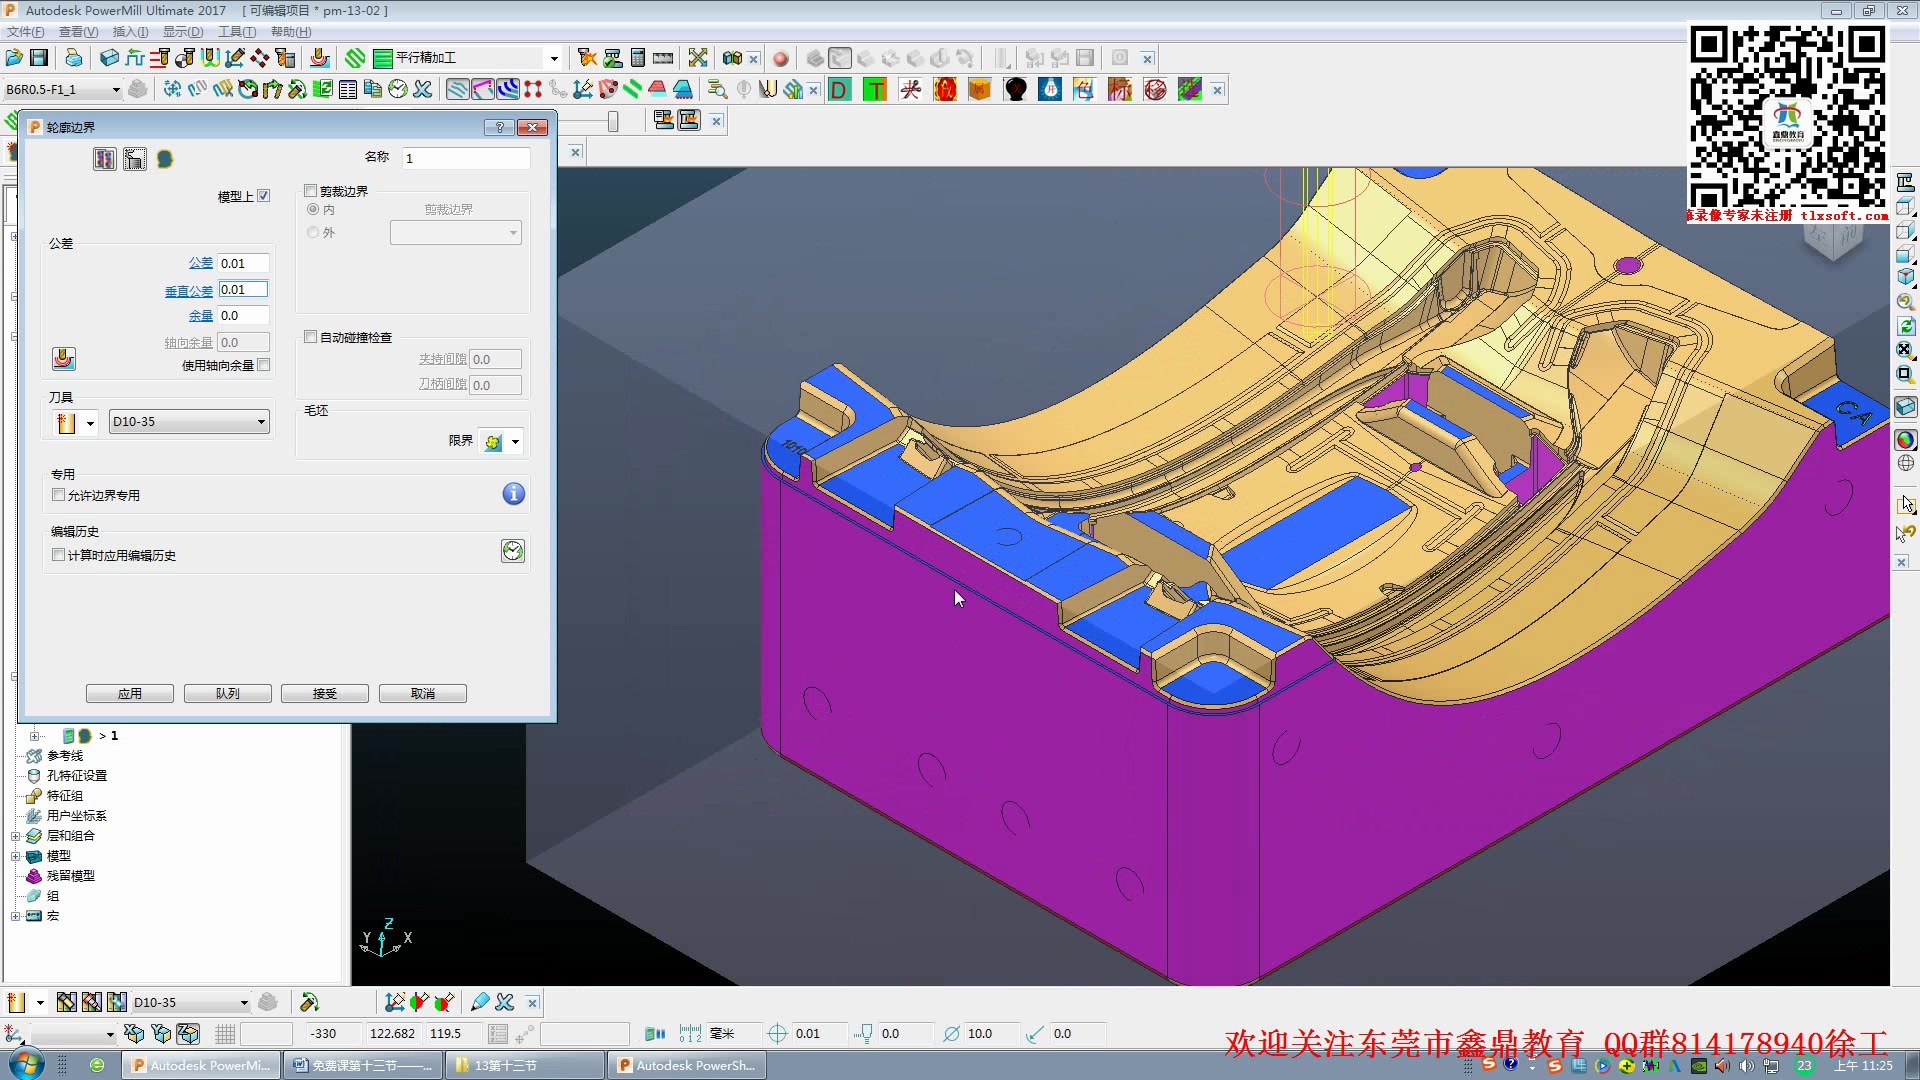Open the 查看(V) menu
This screenshot has width=1920, height=1080.
point(78,32)
